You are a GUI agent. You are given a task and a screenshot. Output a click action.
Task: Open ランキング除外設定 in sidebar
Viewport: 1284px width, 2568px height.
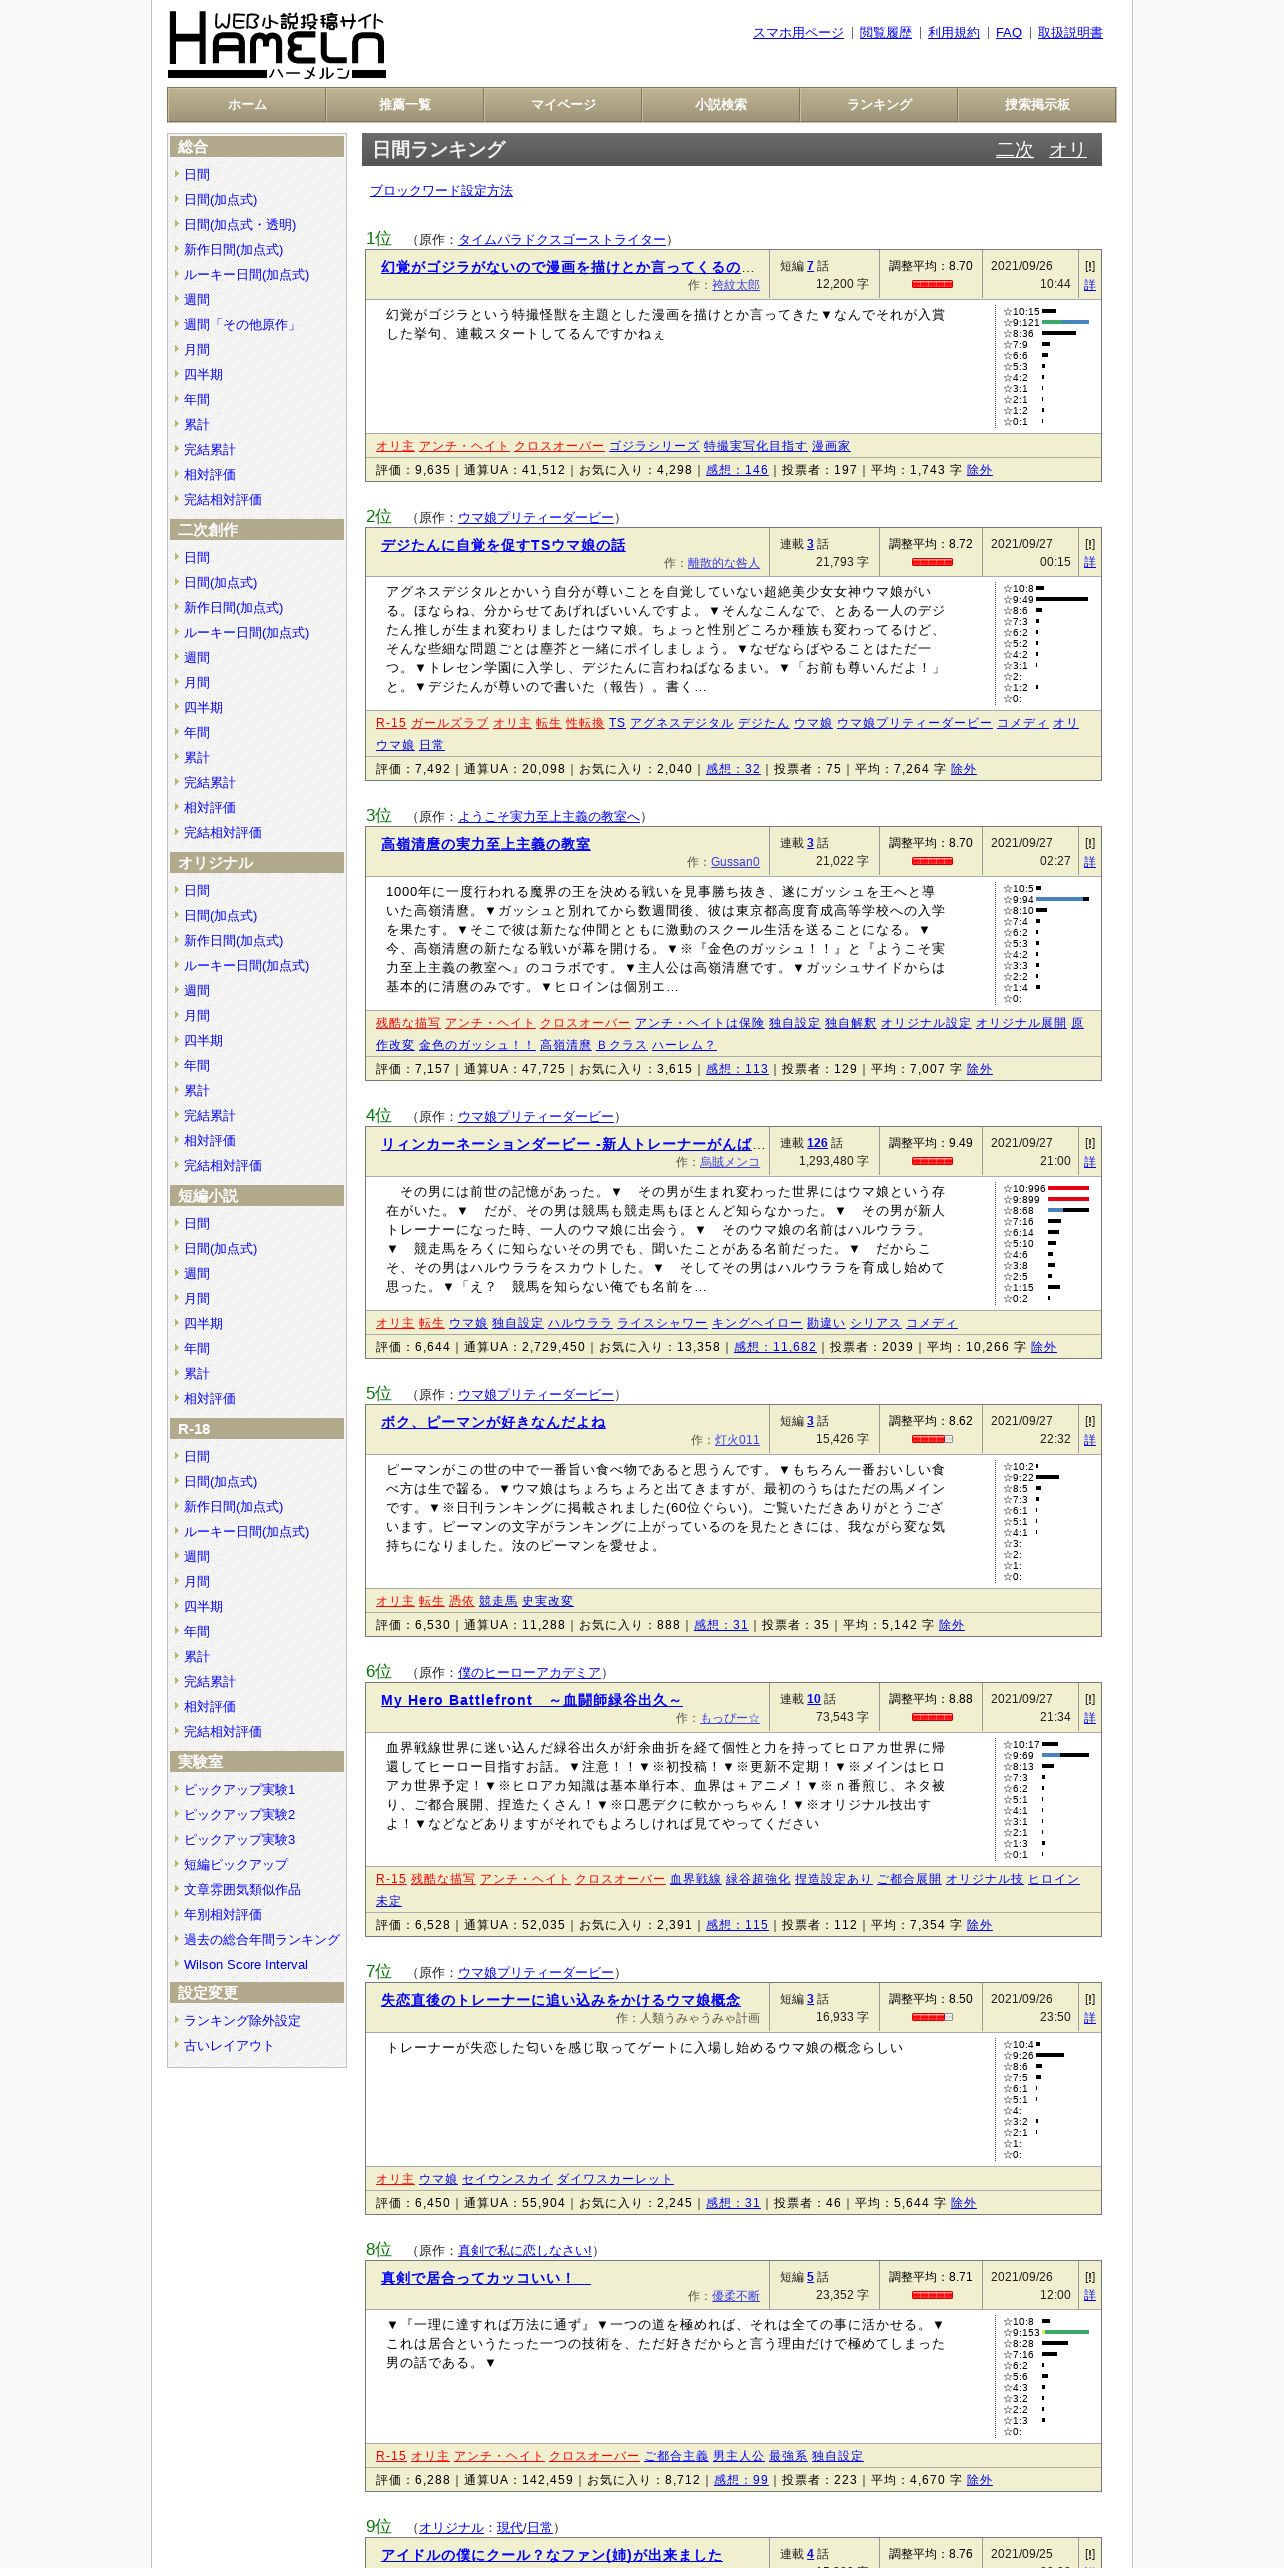[x=242, y=2021]
